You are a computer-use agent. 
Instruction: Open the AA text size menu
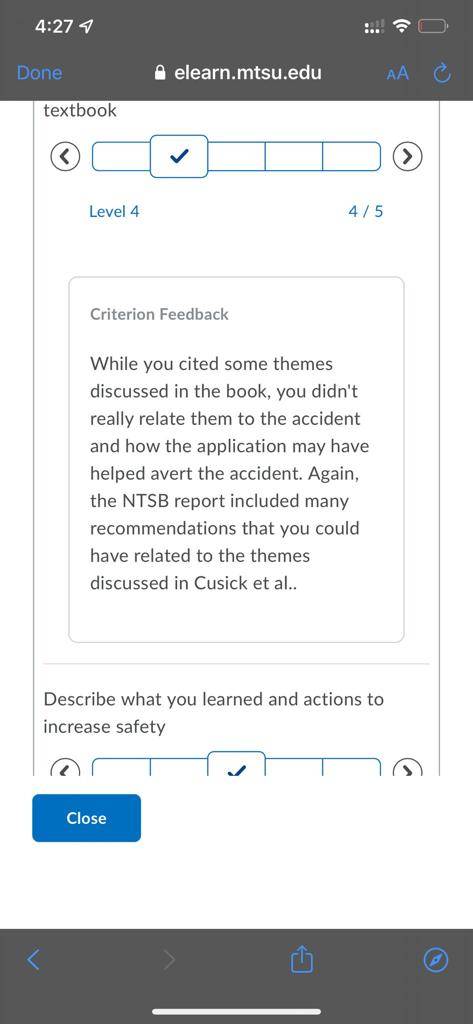point(398,73)
